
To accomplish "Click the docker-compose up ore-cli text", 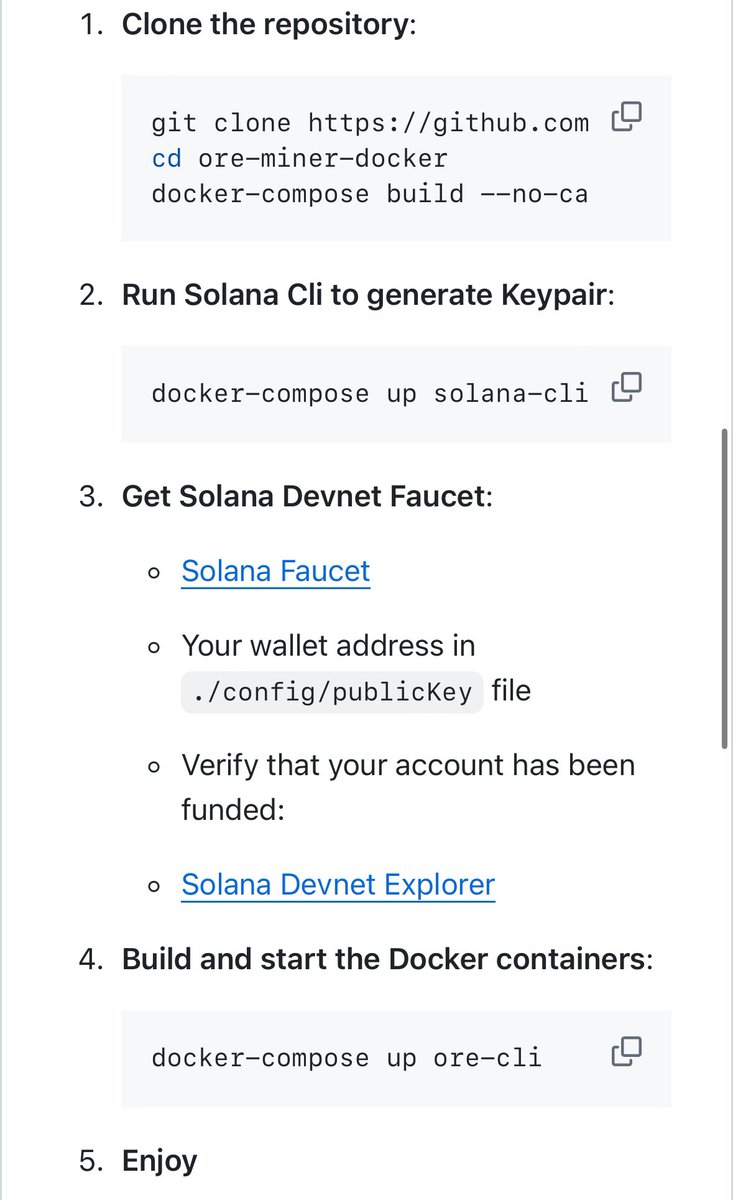I will click(346, 1058).
